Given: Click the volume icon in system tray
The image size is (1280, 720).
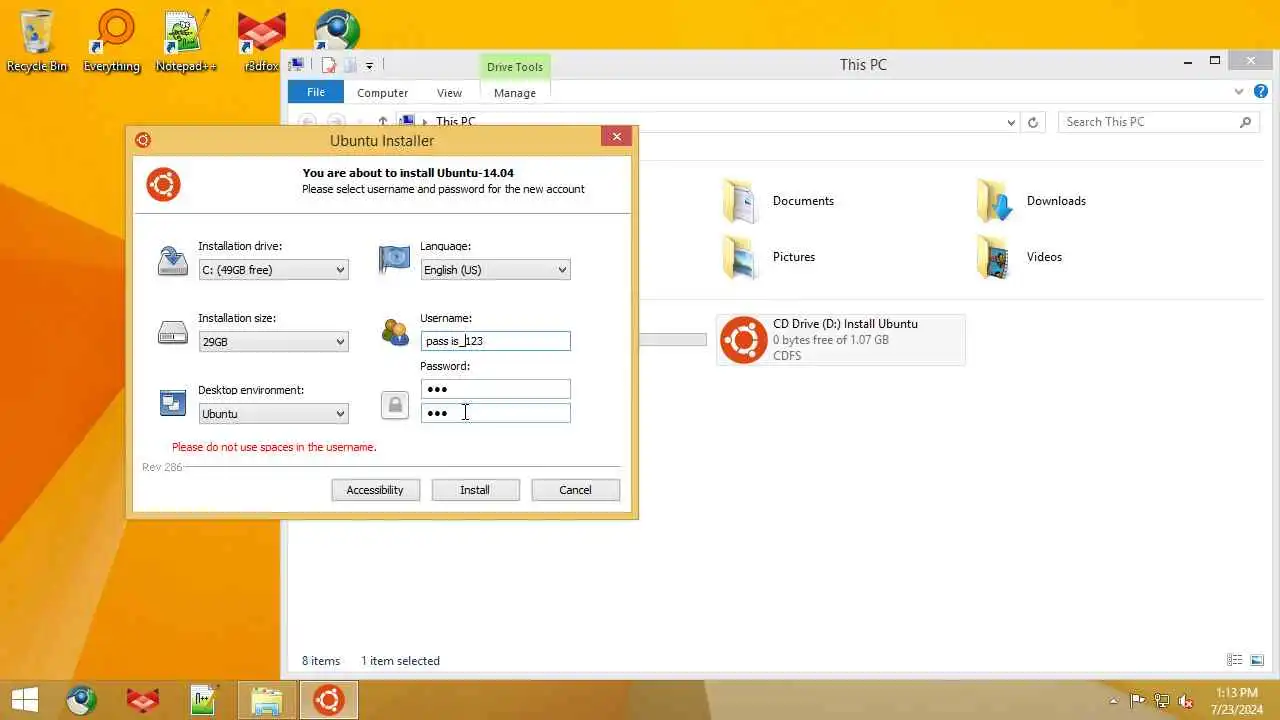Looking at the screenshot, I should [x=1186, y=701].
